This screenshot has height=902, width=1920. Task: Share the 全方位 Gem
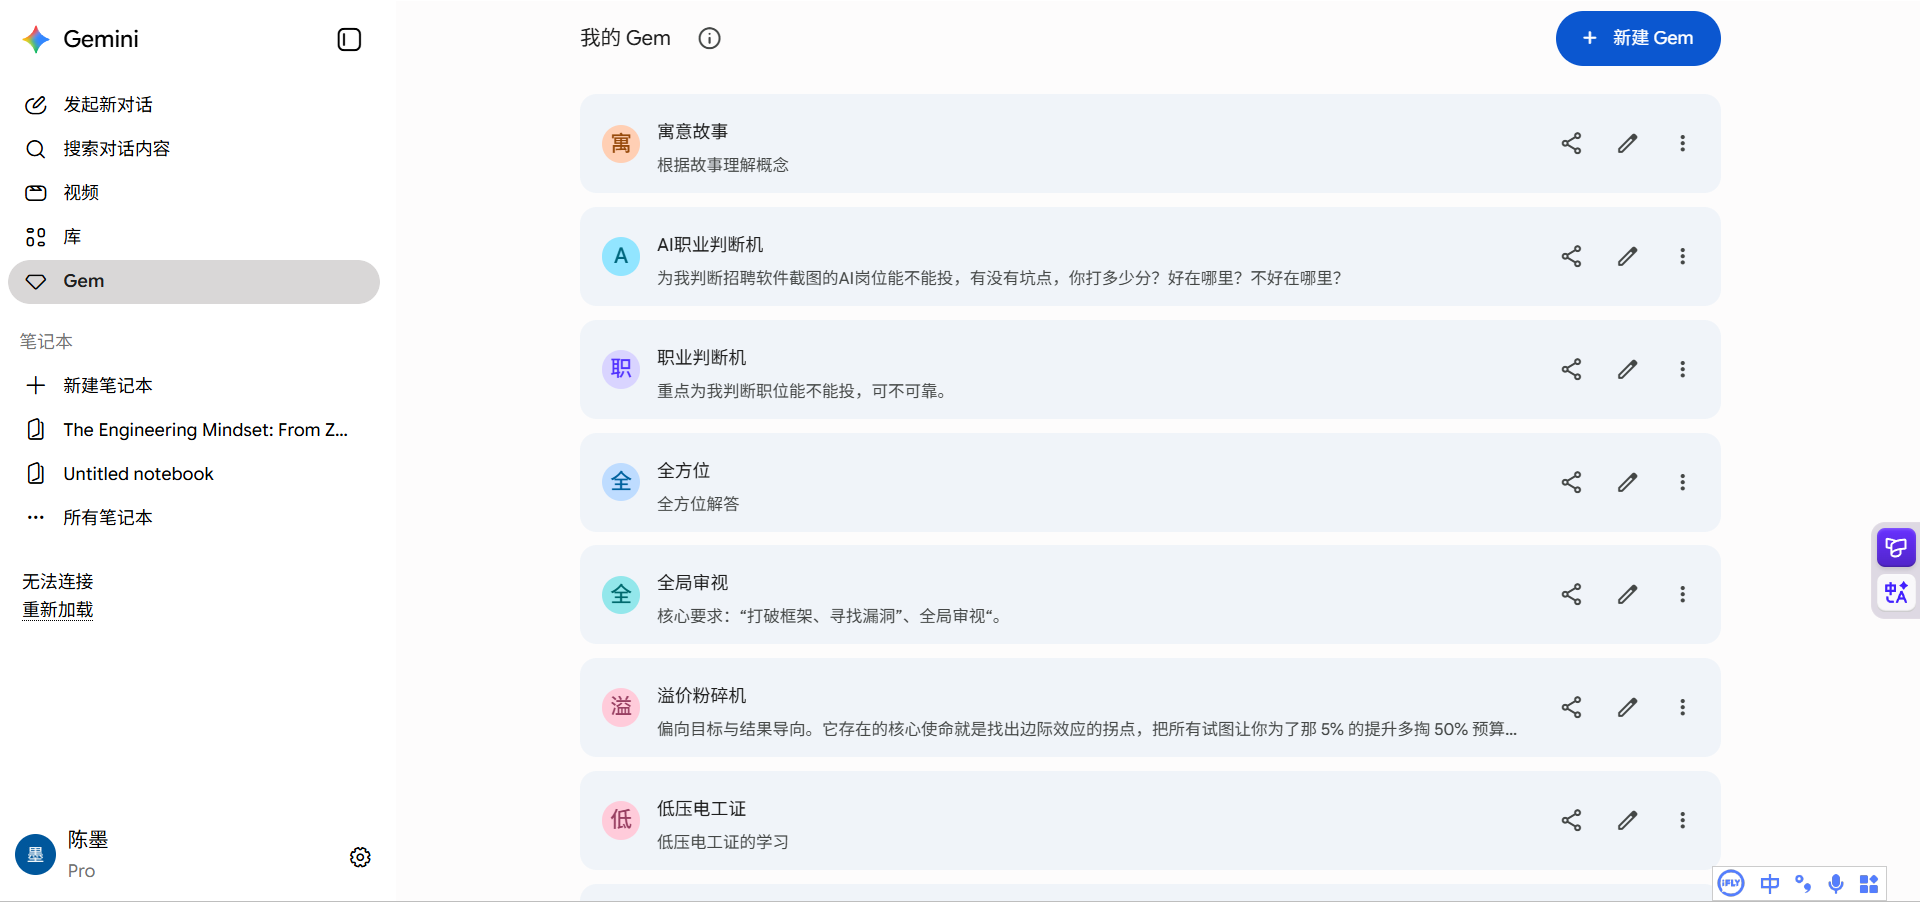1571,483
